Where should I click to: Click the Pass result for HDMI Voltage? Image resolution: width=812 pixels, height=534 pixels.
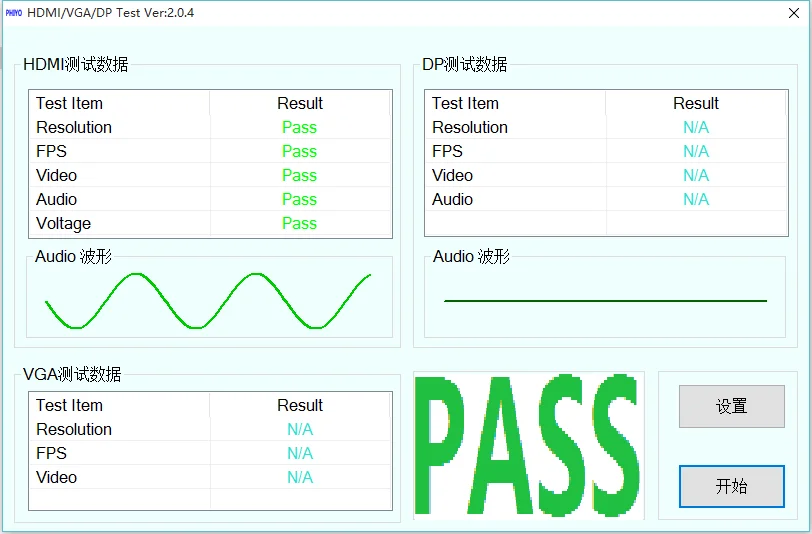coord(299,223)
